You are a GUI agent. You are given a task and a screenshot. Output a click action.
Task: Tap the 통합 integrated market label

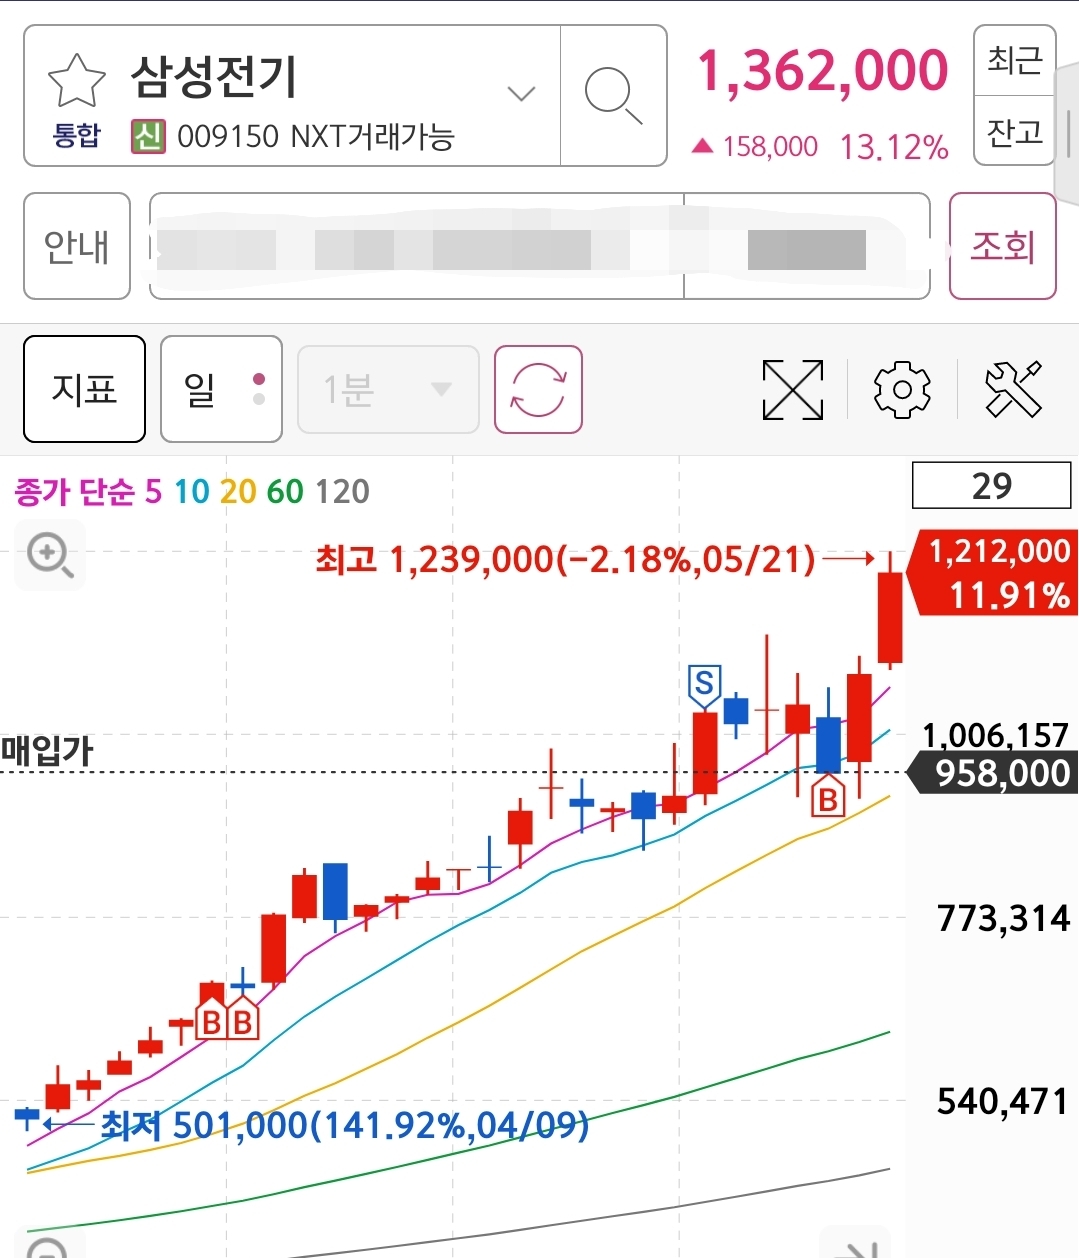coord(77,135)
